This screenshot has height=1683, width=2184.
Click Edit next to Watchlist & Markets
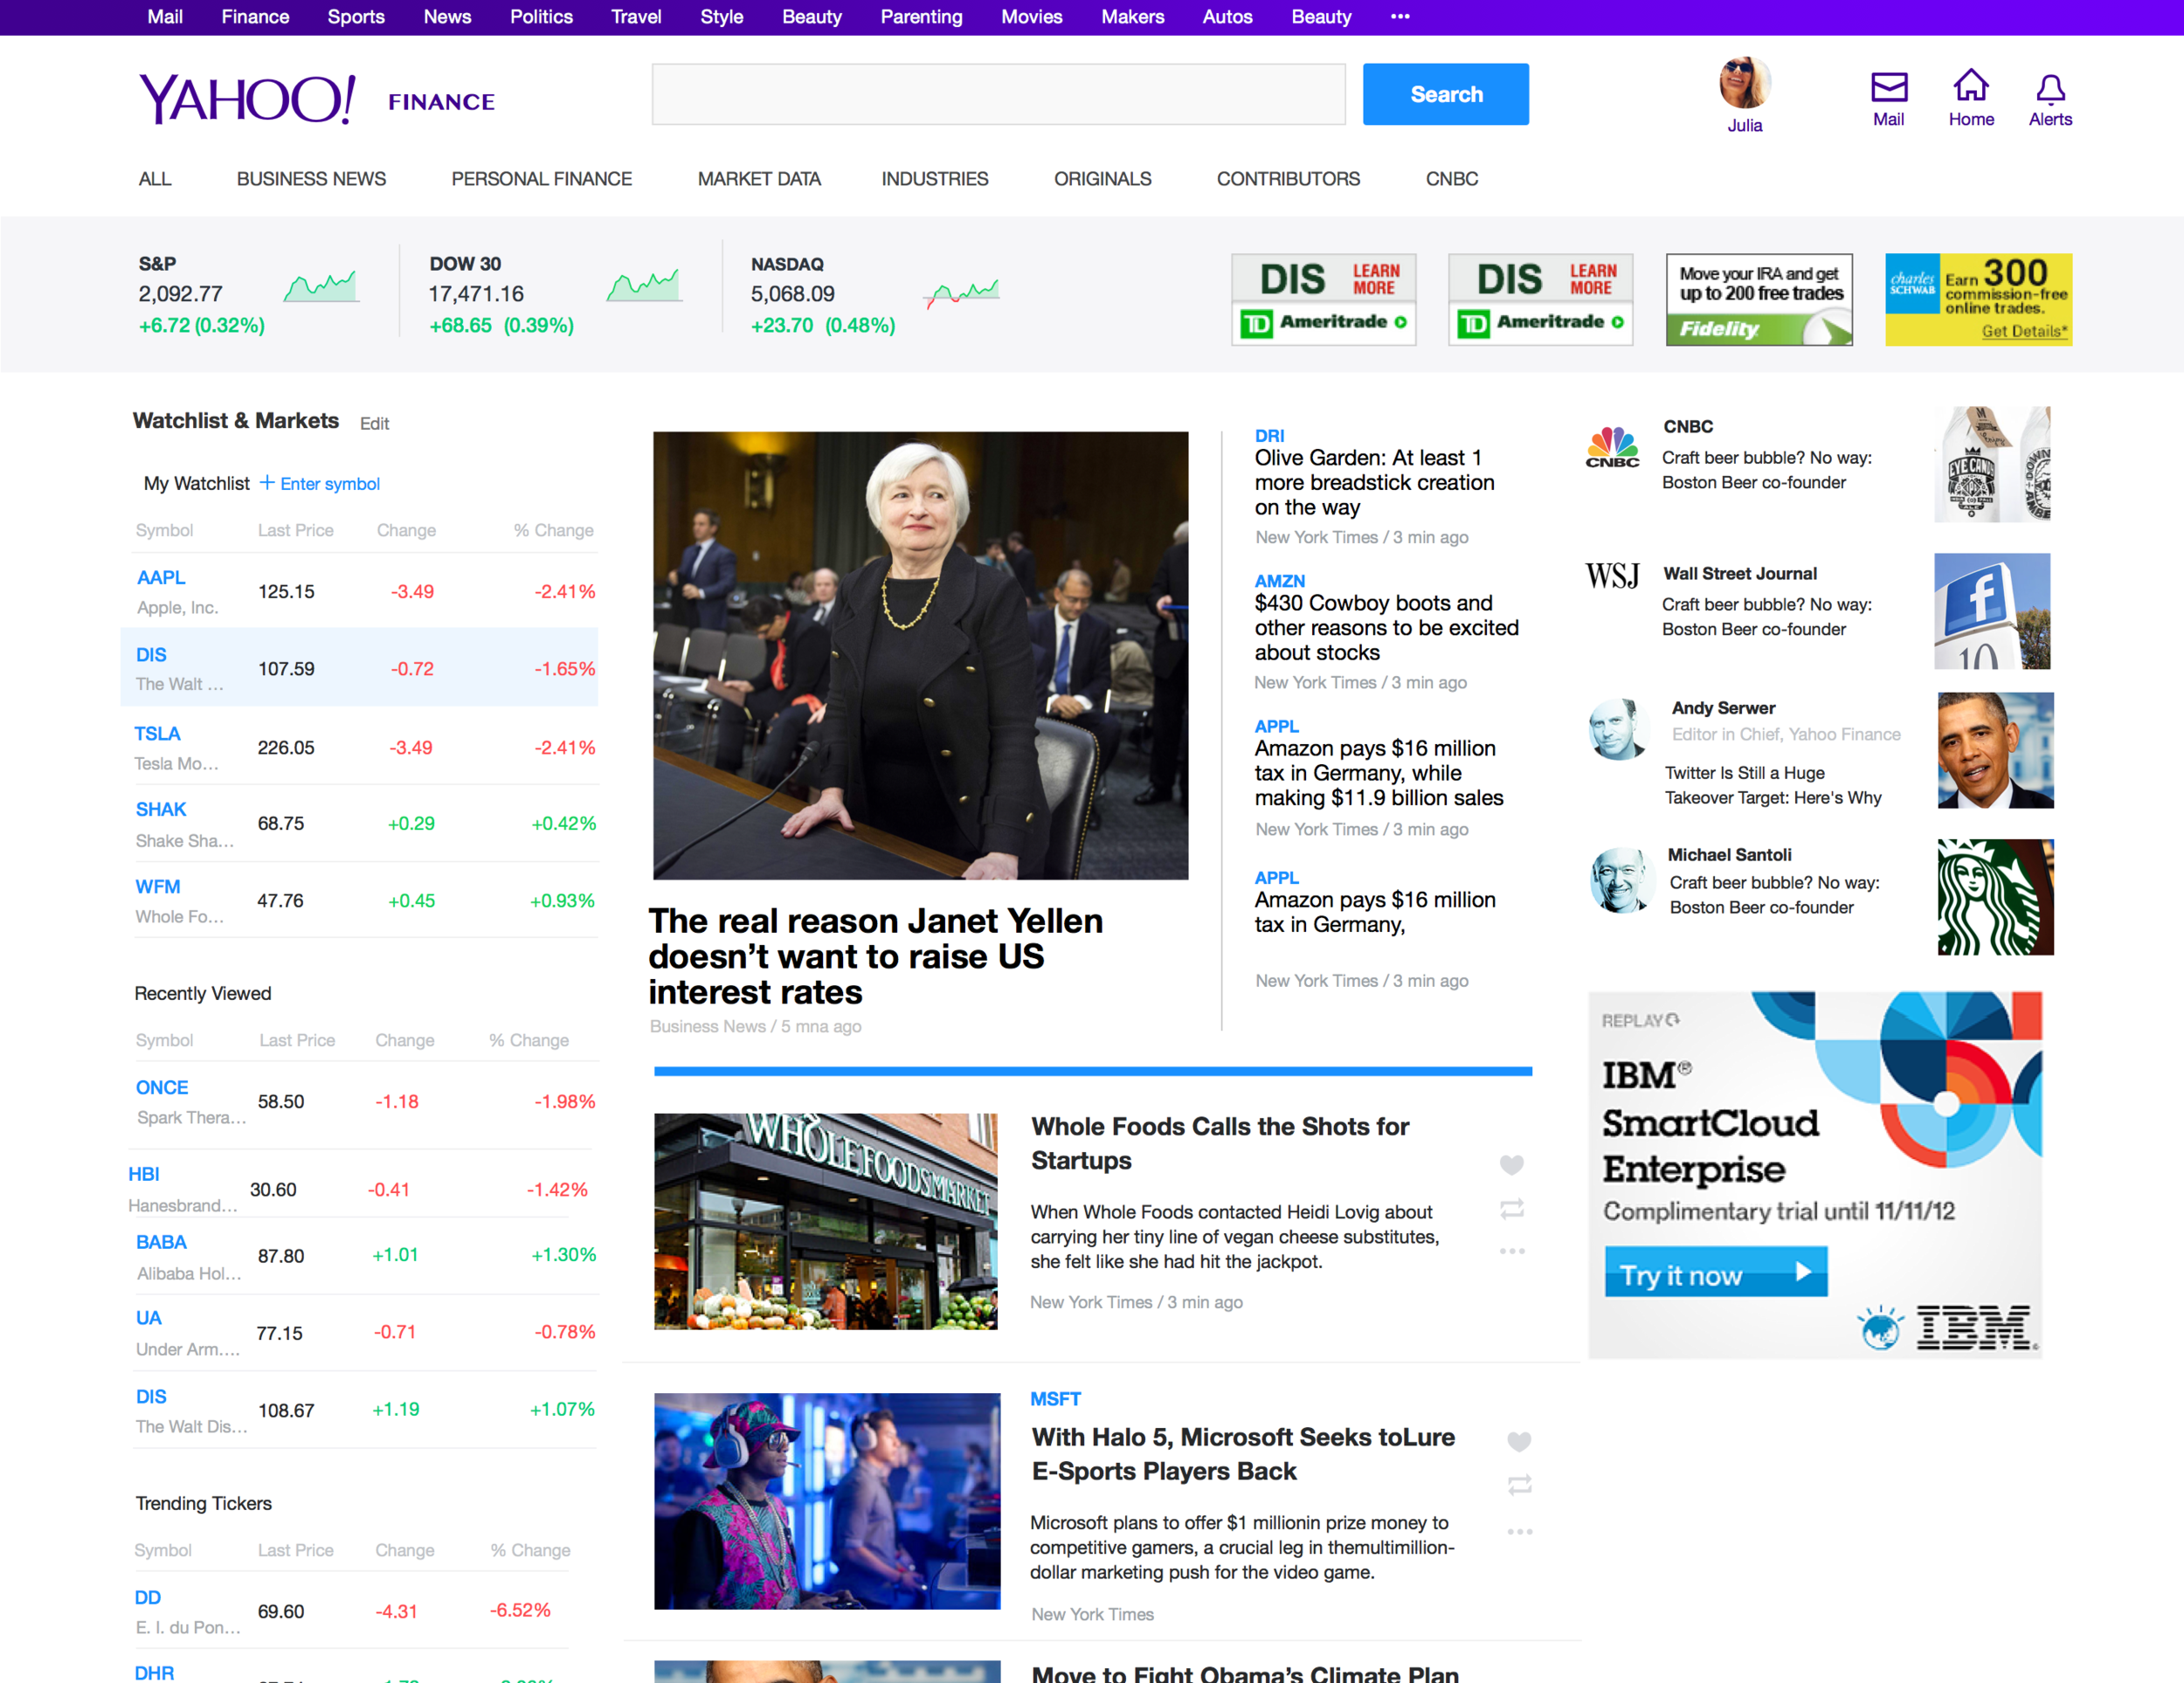click(374, 424)
